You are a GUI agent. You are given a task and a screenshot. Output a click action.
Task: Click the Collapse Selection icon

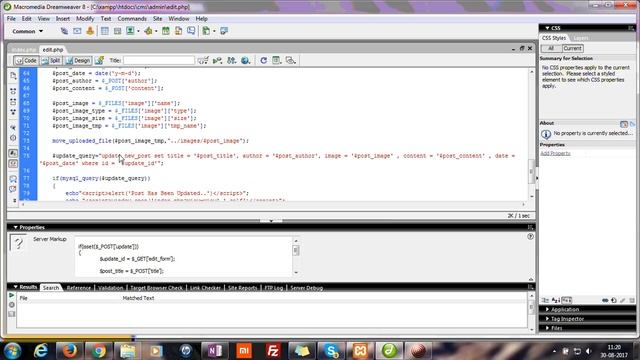(13, 102)
